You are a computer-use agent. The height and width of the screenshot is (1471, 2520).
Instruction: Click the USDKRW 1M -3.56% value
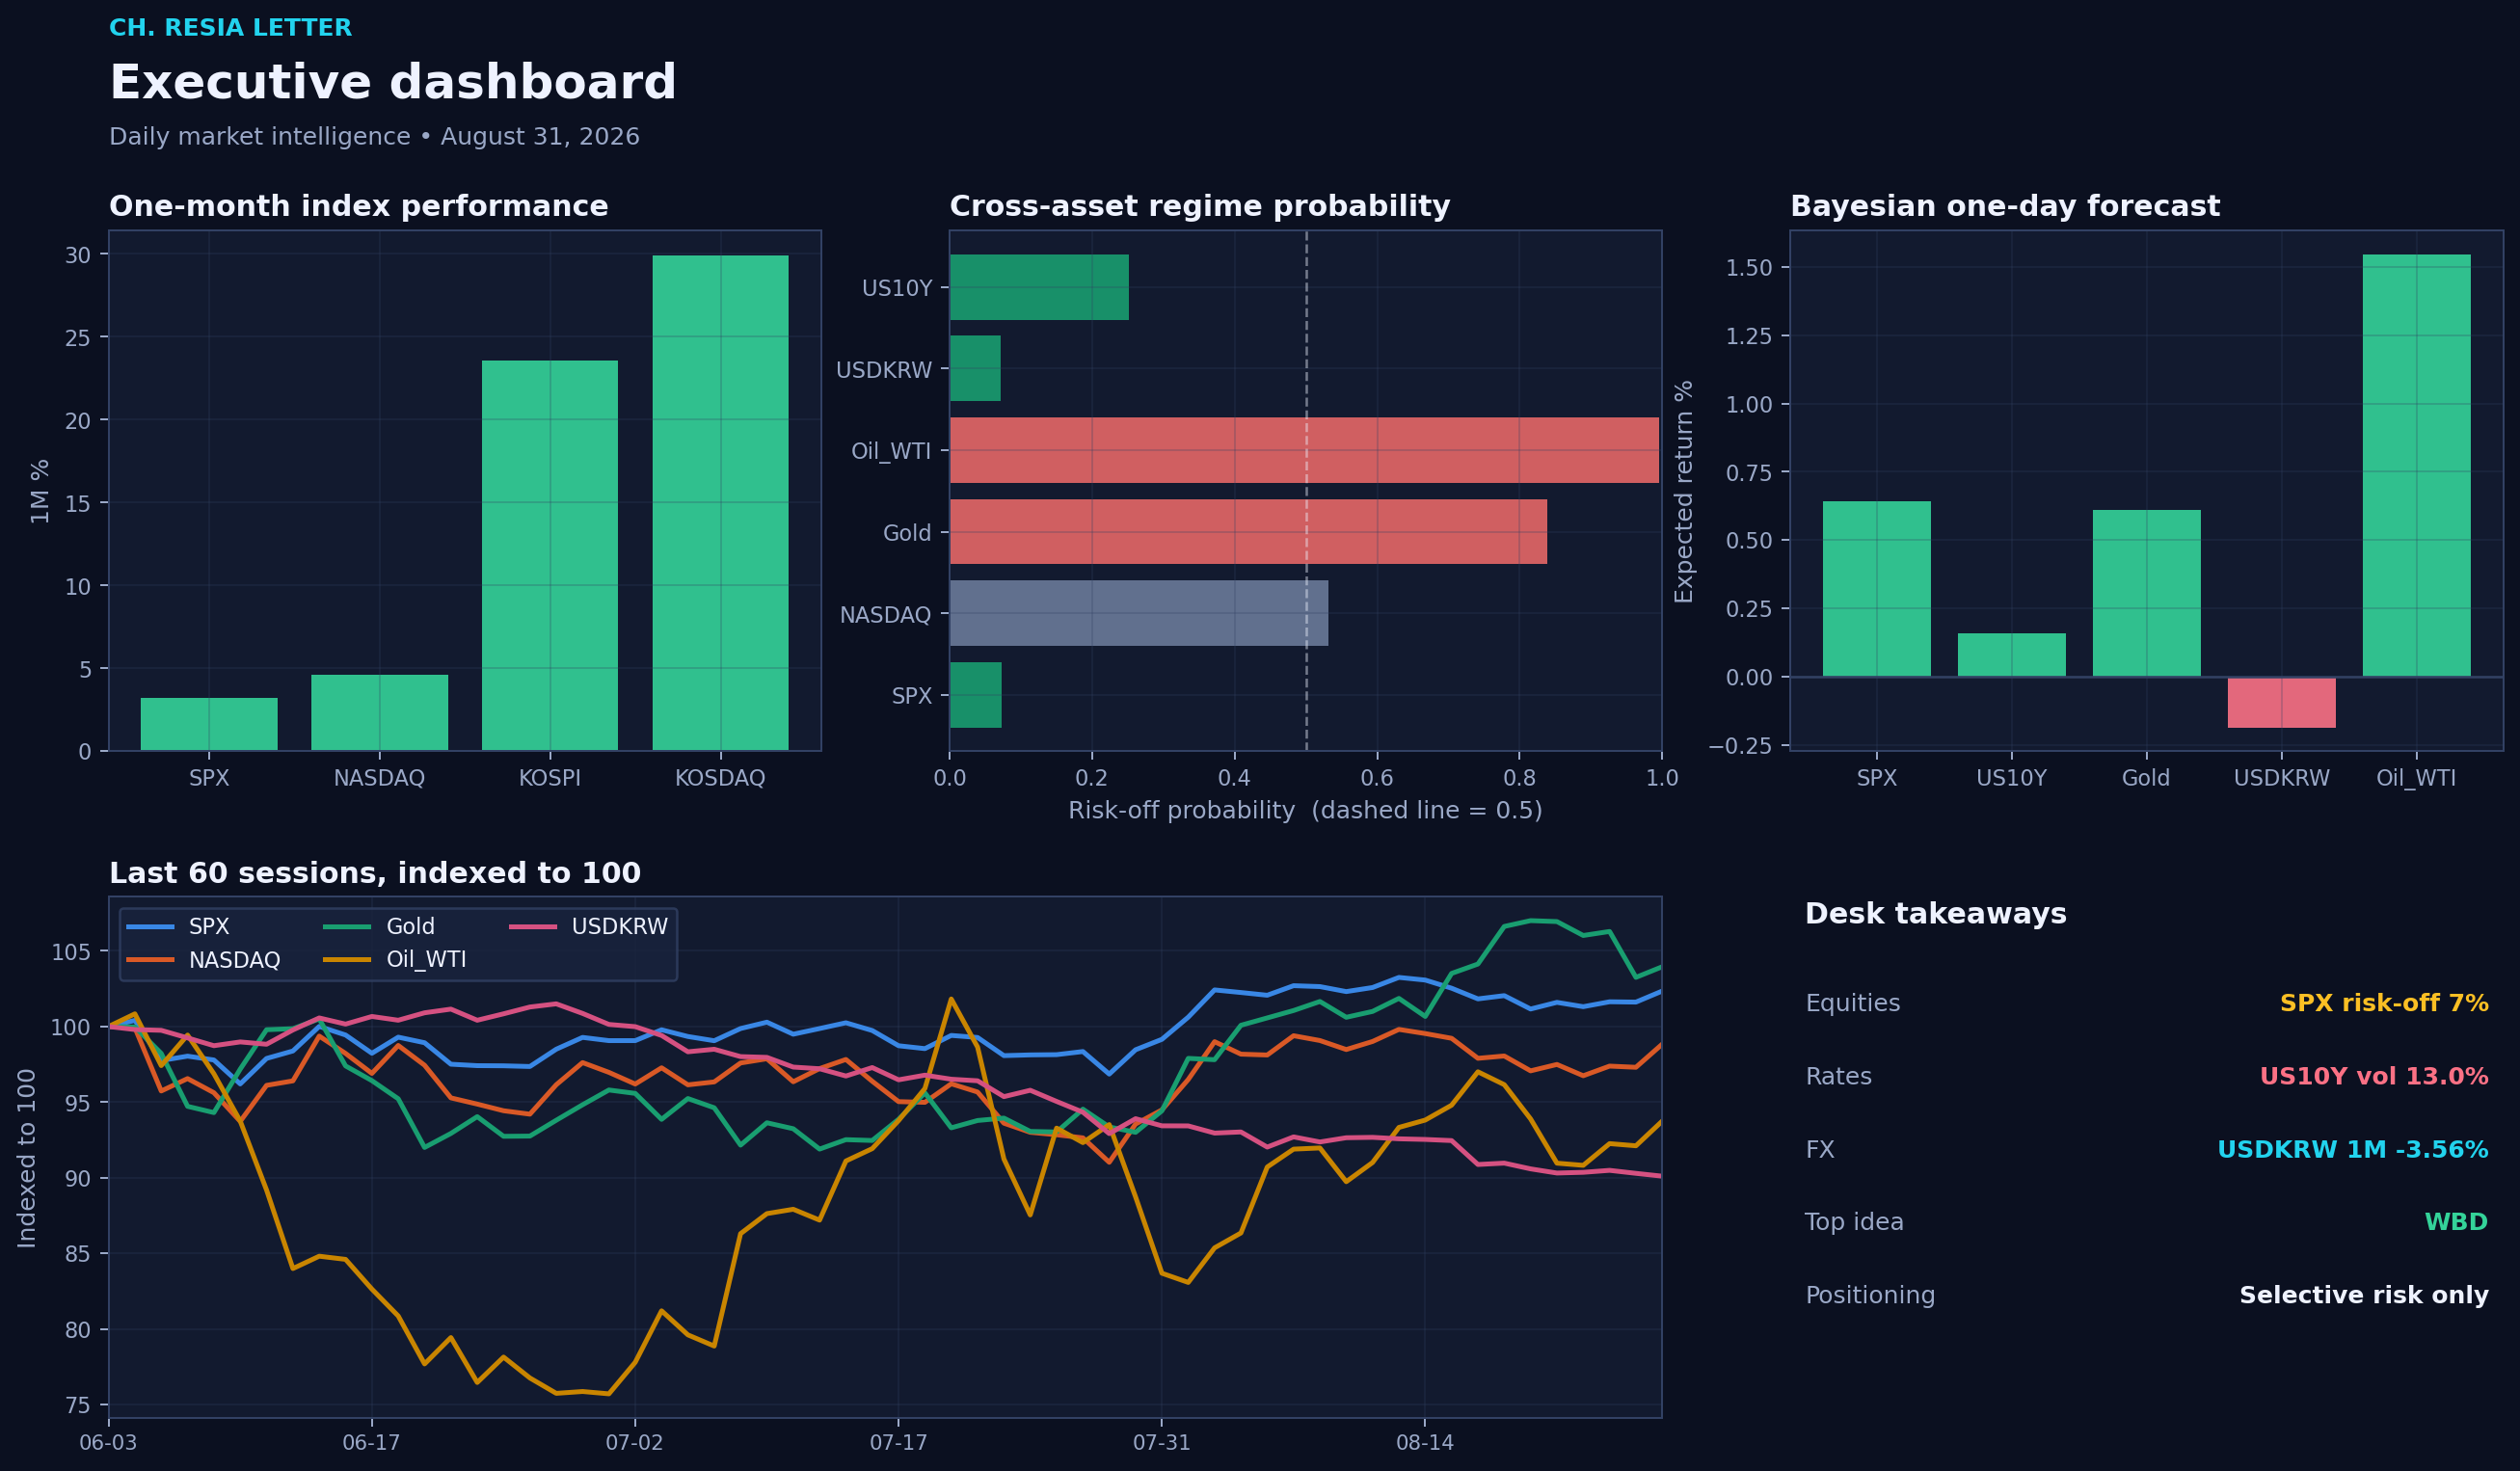click(x=2353, y=1149)
